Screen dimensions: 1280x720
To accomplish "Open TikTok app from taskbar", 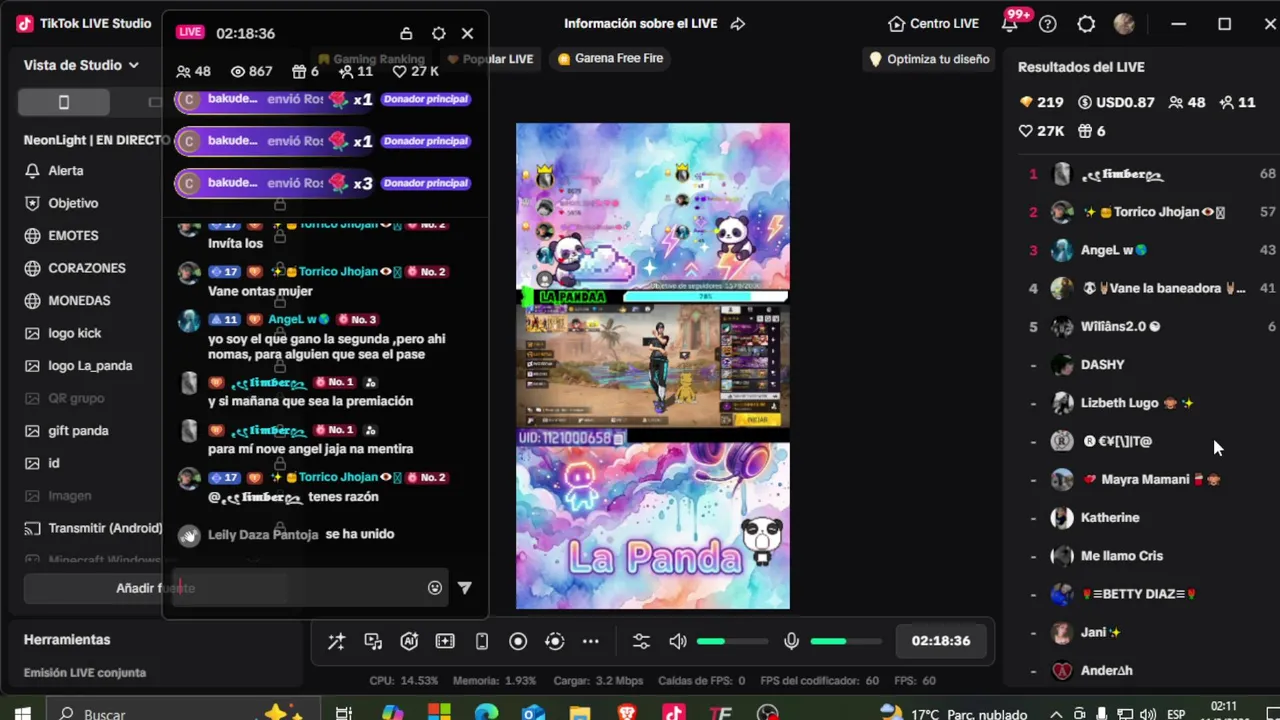I will pos(674,714).
